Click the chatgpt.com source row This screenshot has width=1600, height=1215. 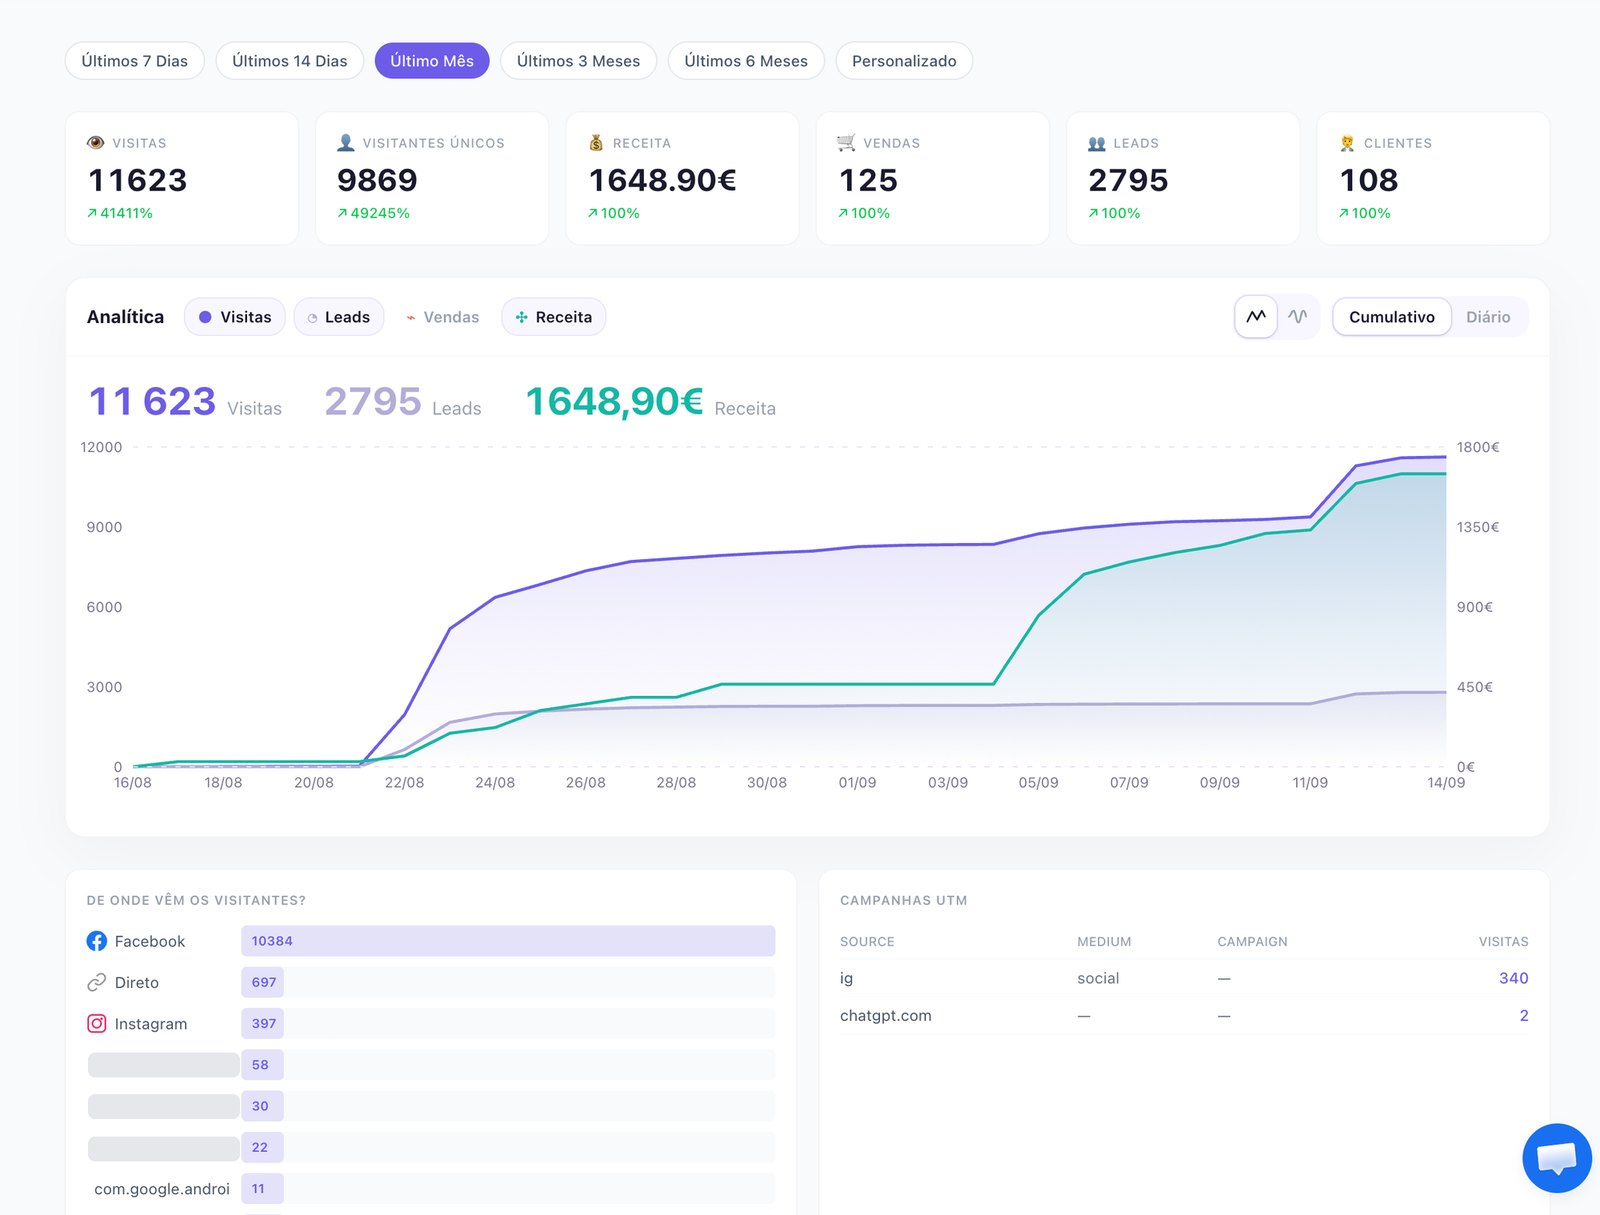pos(1184,1015)
